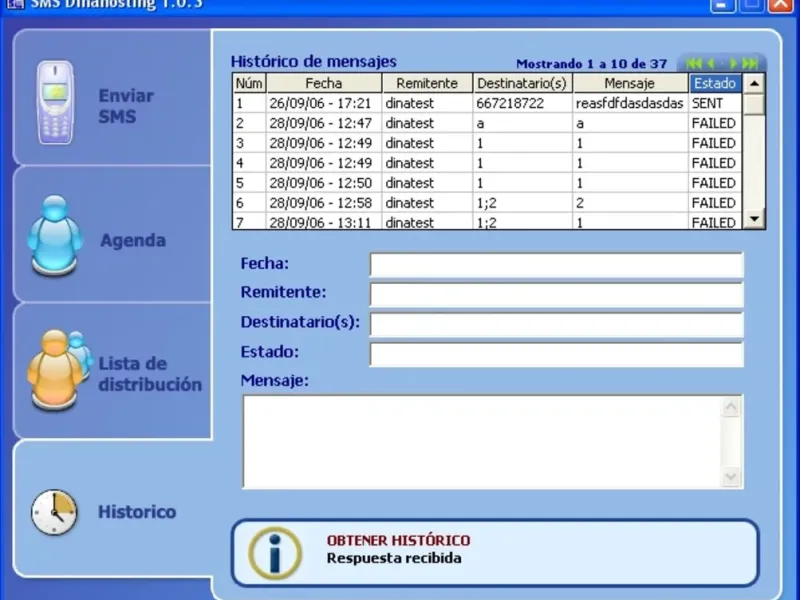
Task: Click row number 3 cell
Action: pos(249,143)
